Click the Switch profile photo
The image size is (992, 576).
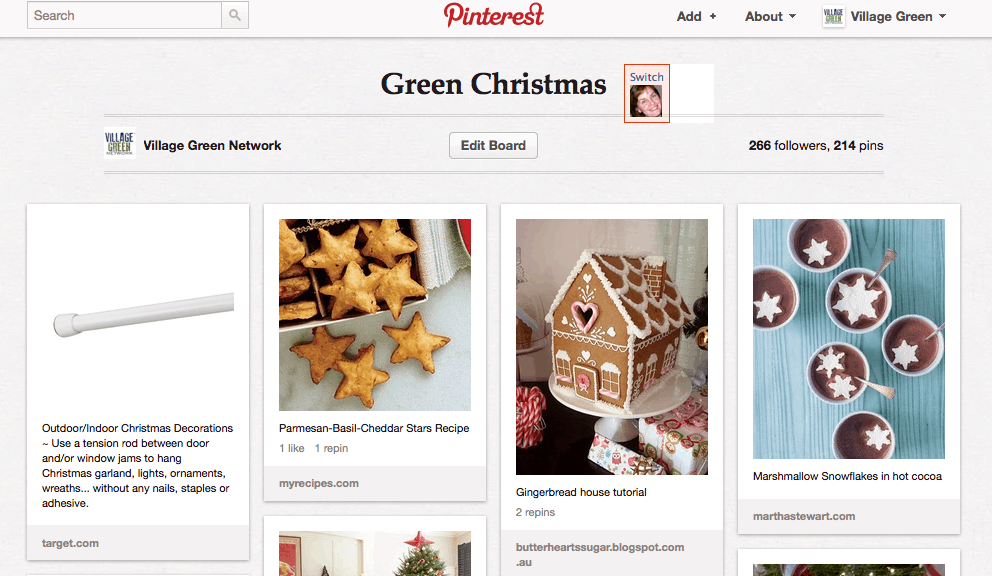646,101
